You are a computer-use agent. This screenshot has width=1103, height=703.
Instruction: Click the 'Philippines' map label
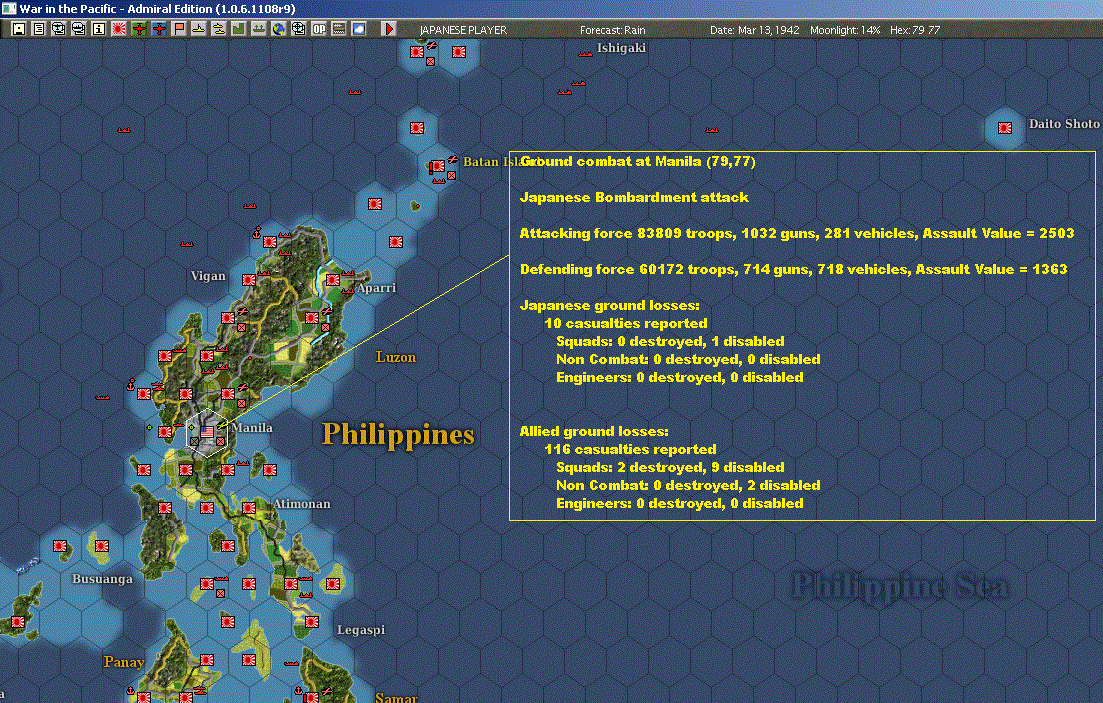pyautogui.click(x=398, y=434)
